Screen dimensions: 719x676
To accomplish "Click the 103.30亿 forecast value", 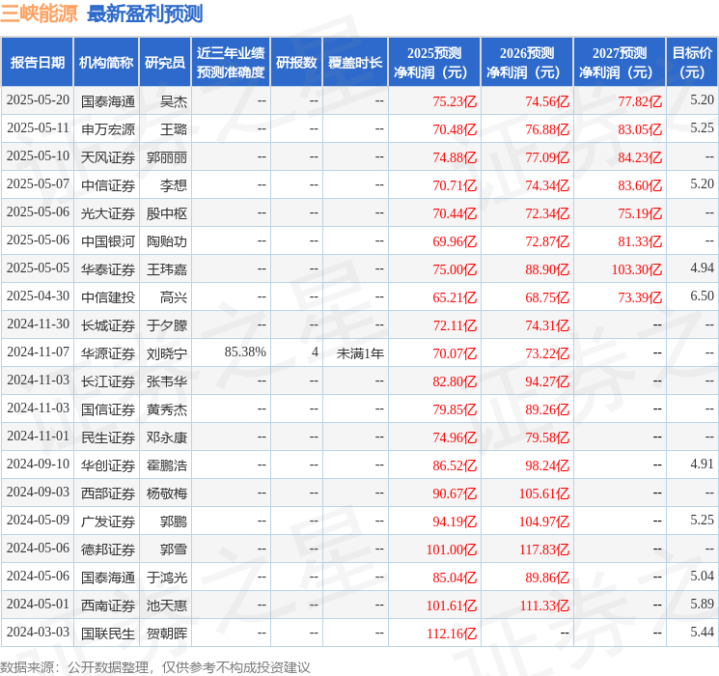I will (636, 269).
